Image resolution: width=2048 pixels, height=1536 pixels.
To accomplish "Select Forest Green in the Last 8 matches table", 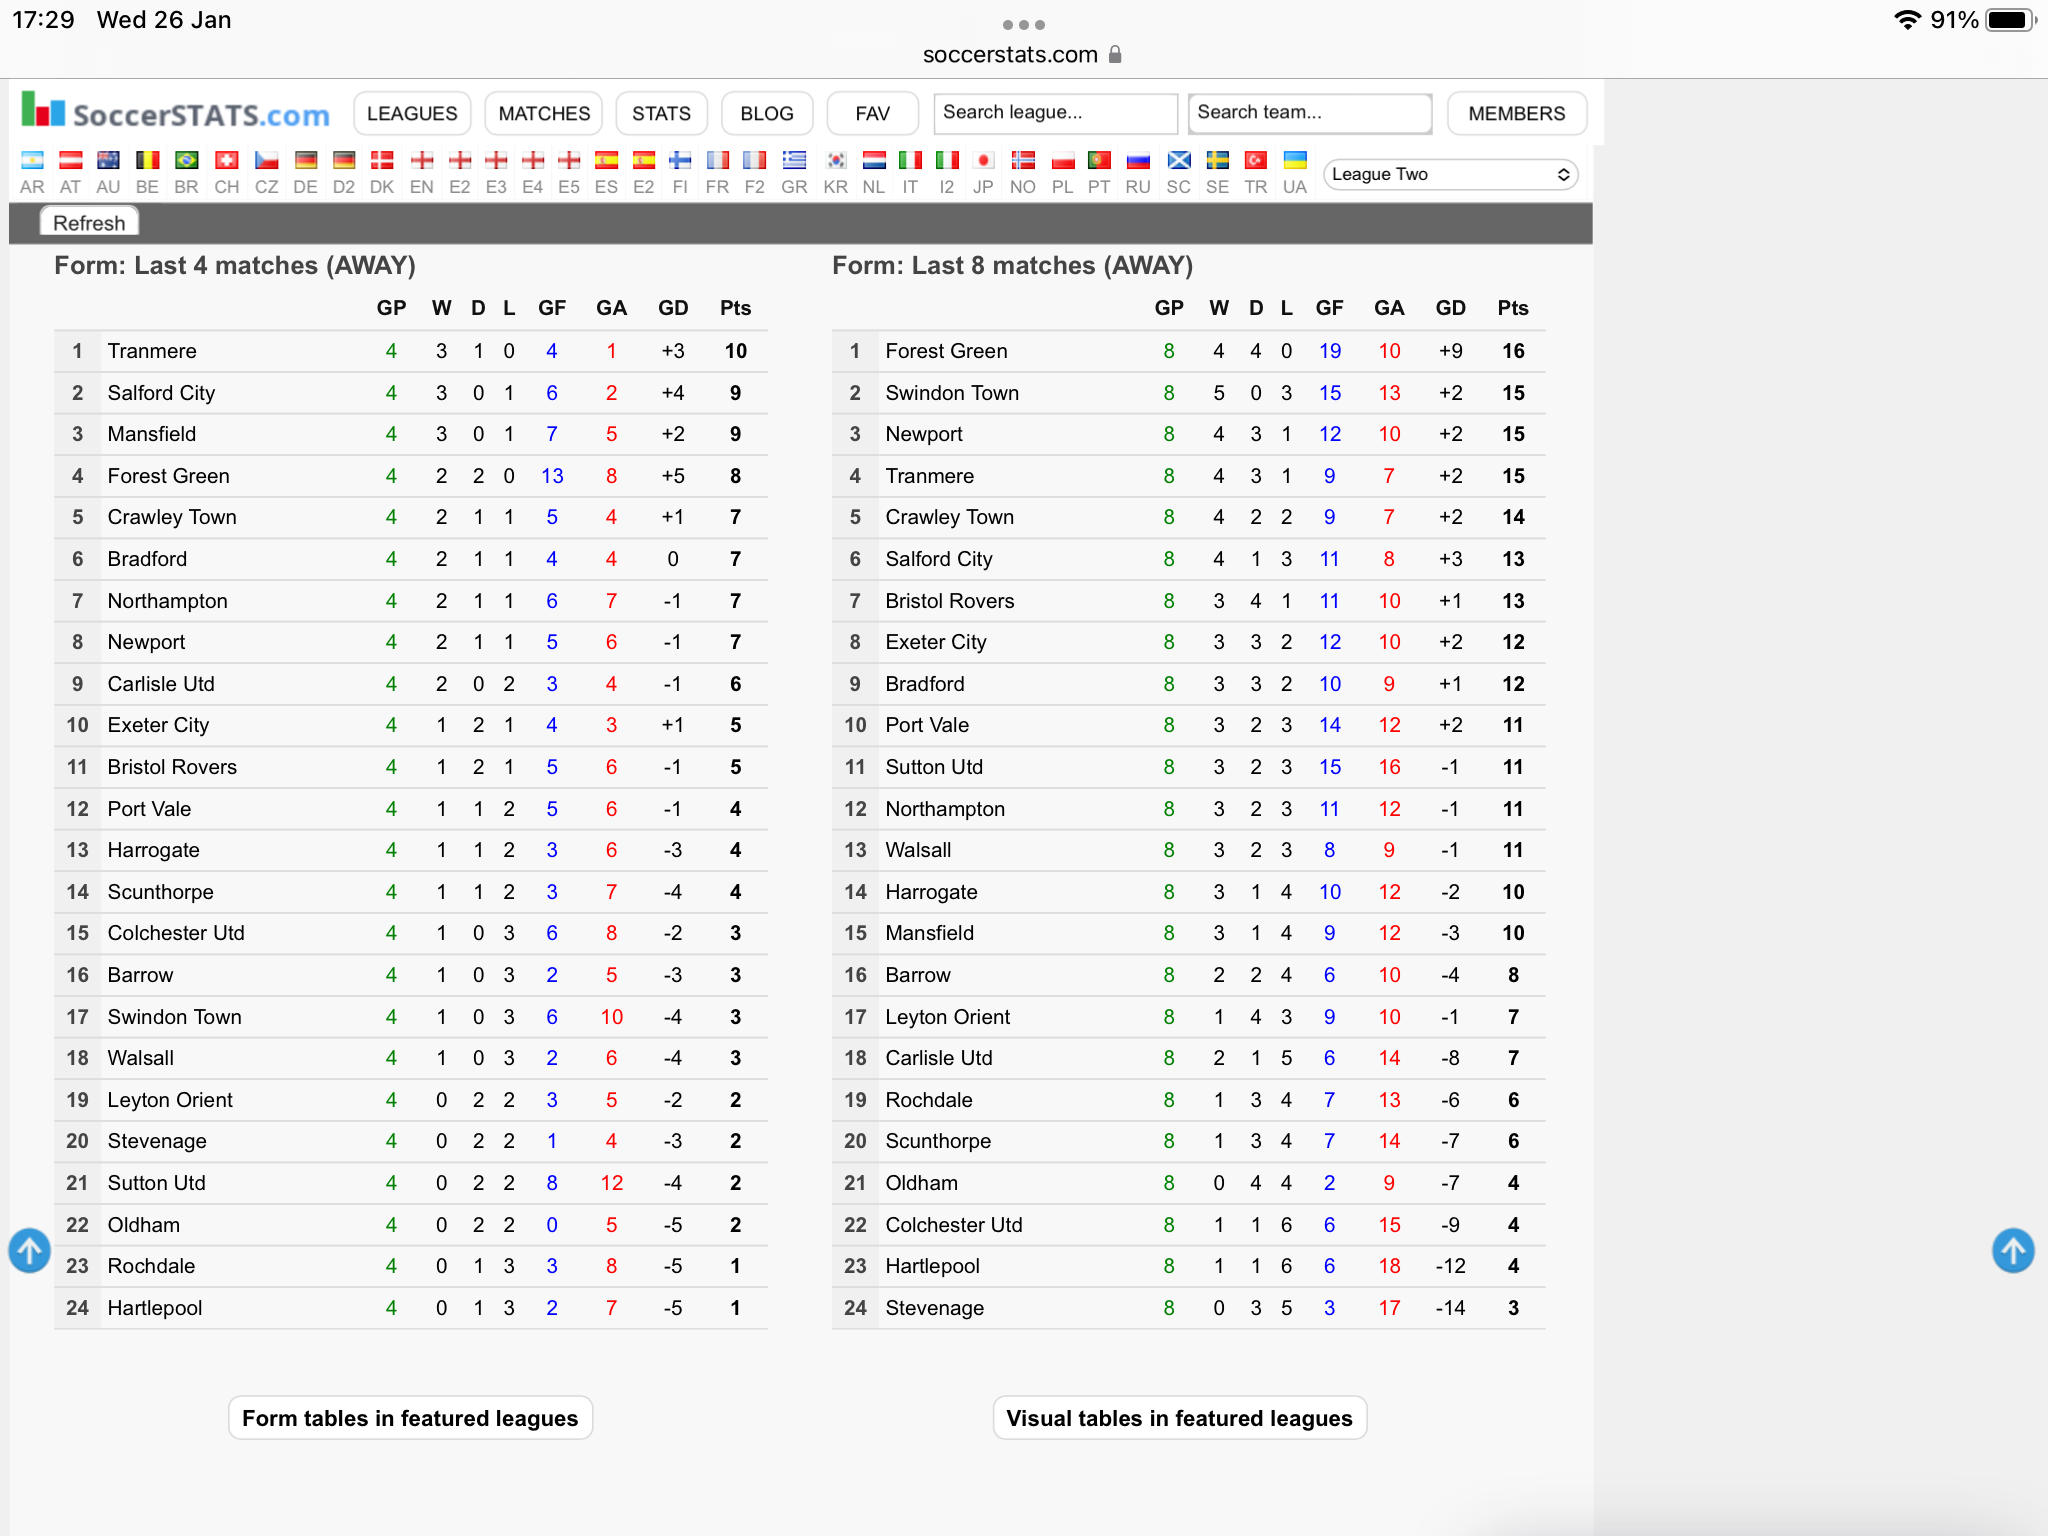I will pos(946,351).
